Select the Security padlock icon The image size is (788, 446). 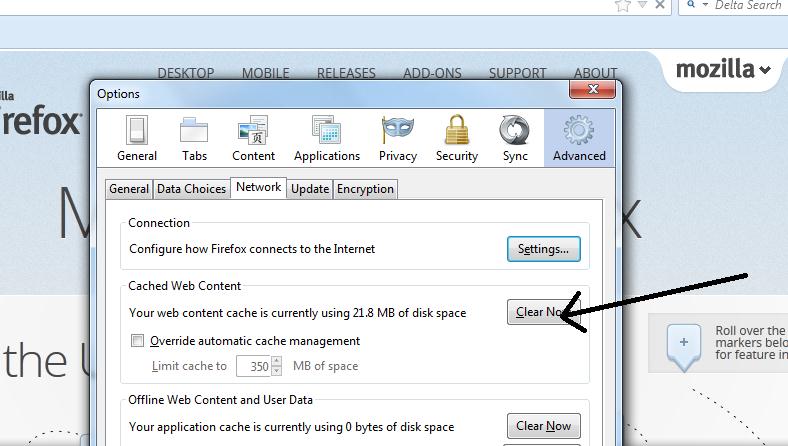(x=457, y=138)
